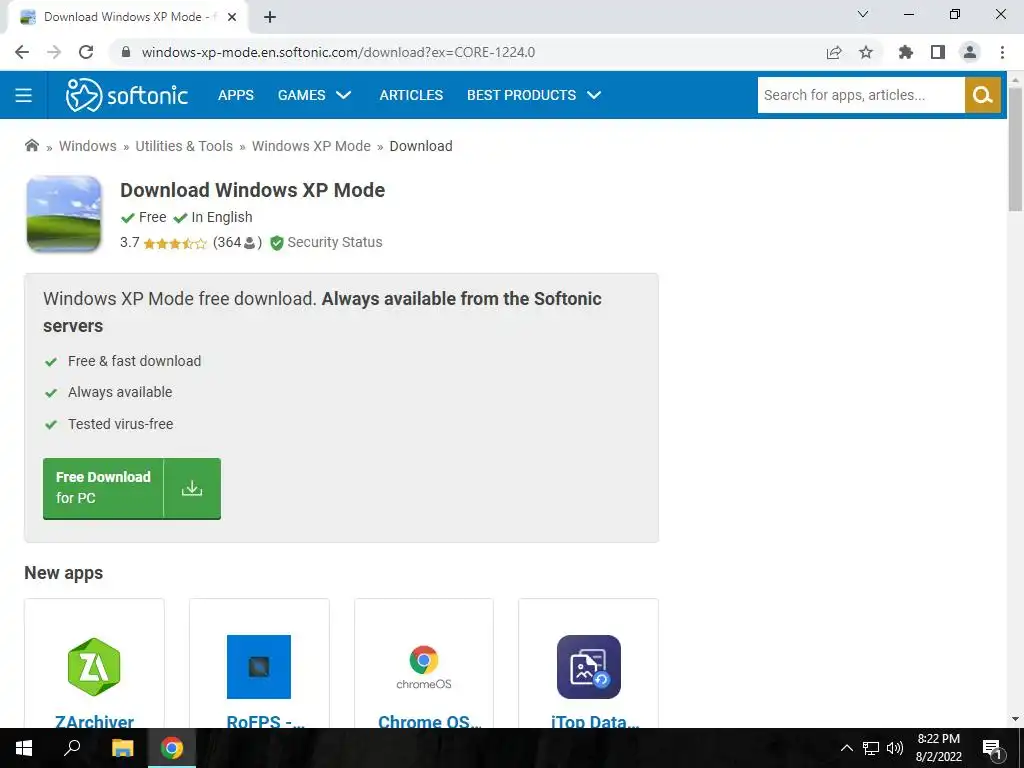
Task: Open the Softonic hamburger menu
Action: (24, 95)
